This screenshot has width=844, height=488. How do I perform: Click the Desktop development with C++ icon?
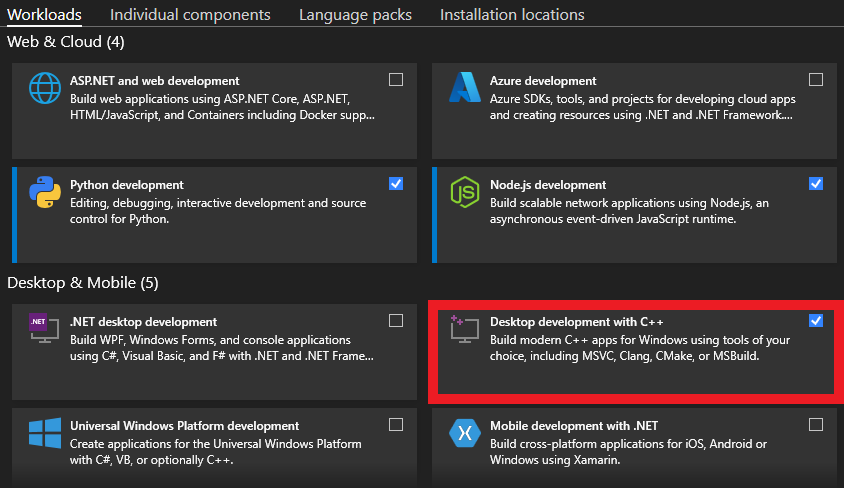465,329
